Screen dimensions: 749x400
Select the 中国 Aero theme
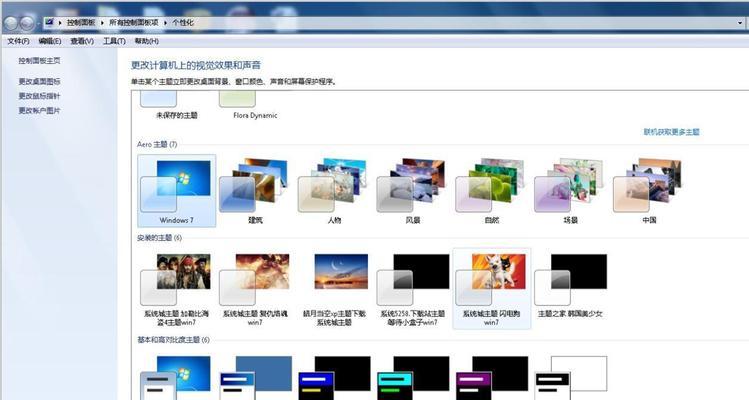[649, 191]
